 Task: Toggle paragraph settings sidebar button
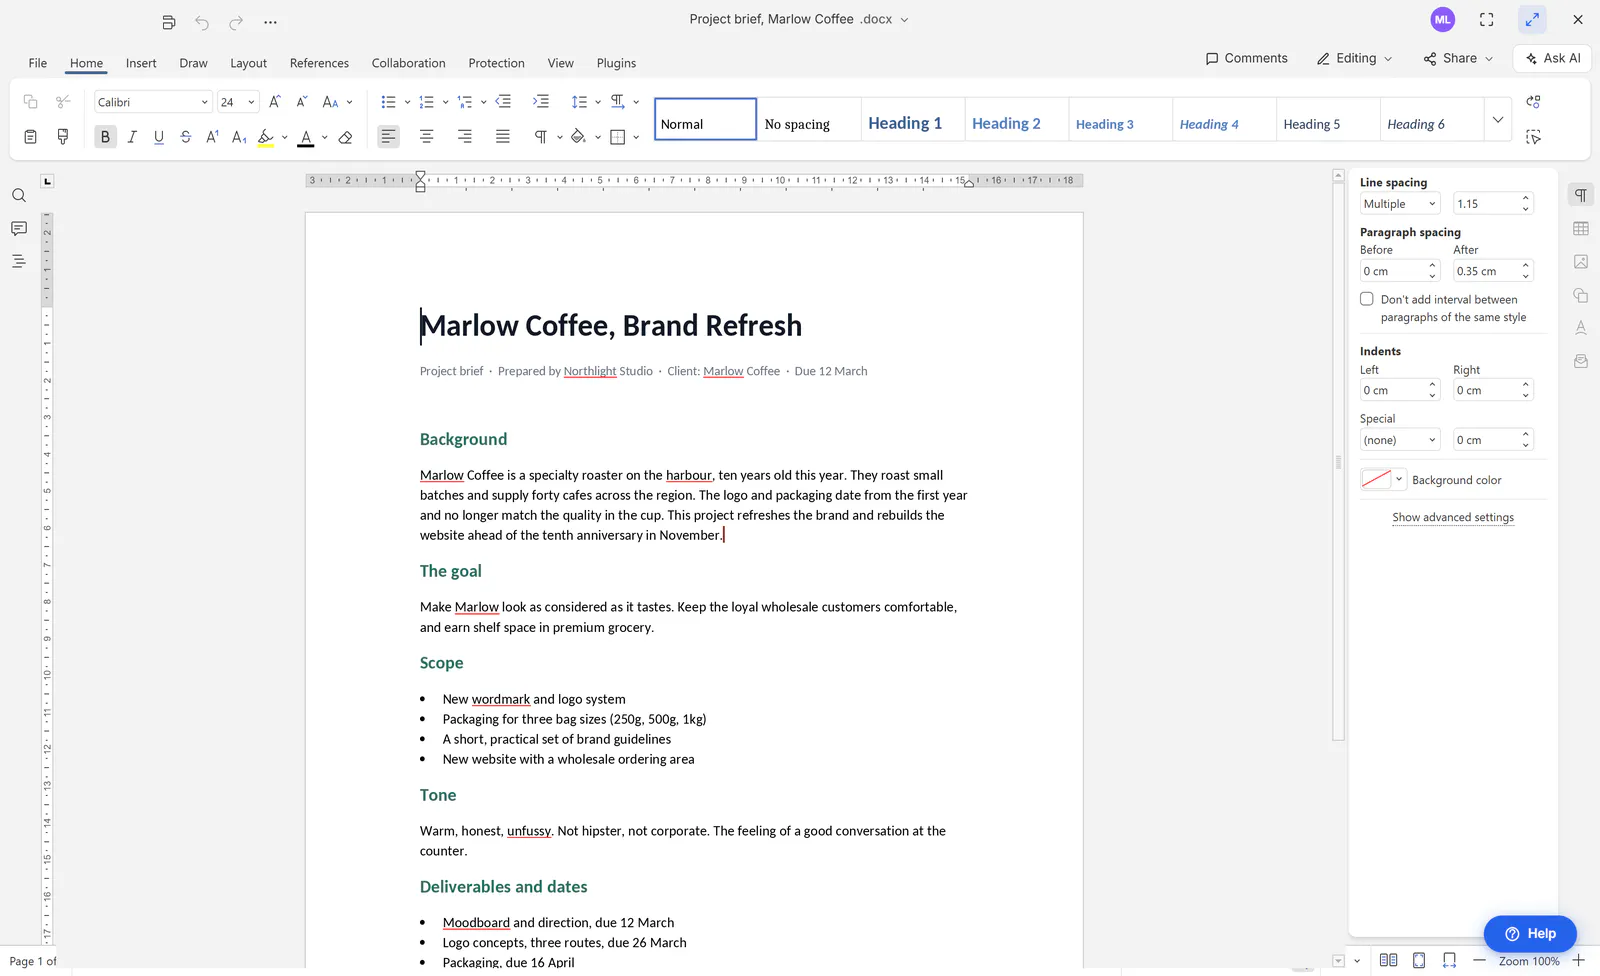1581,195
